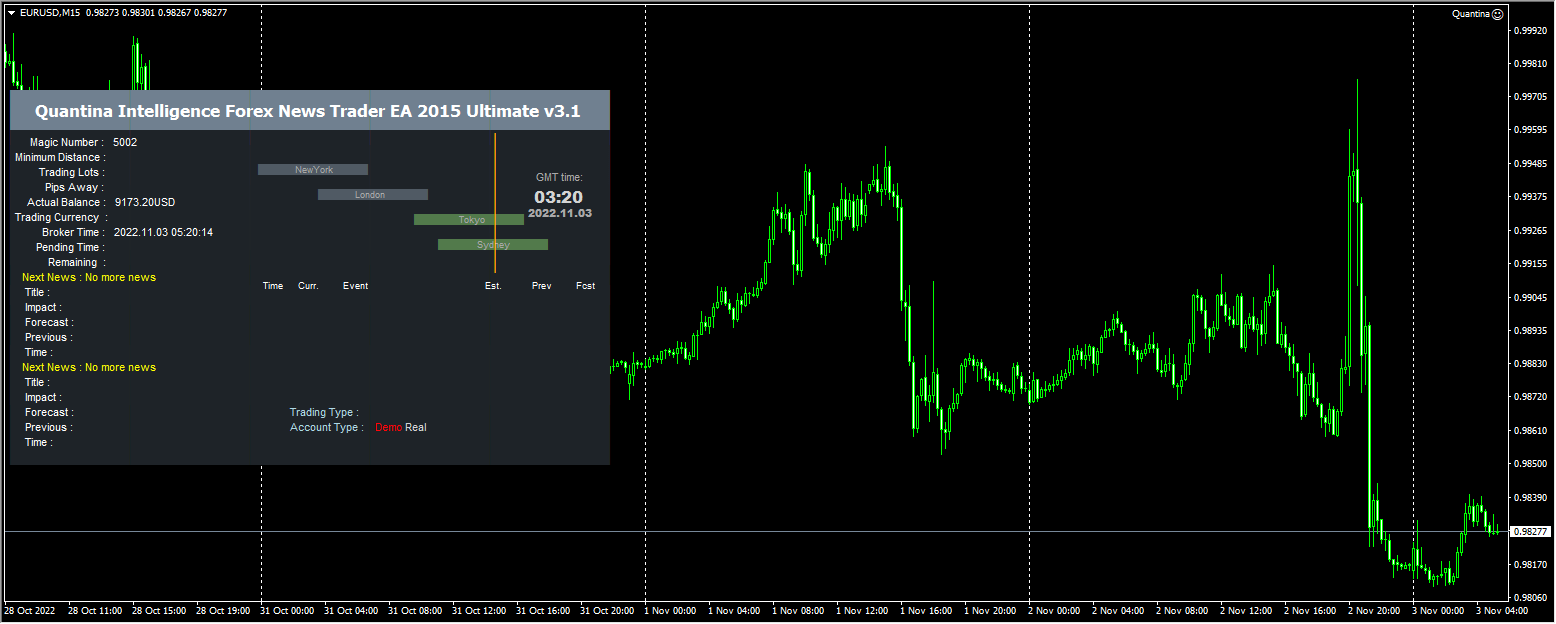Click the Broker Time label

[x=73, y=232]
